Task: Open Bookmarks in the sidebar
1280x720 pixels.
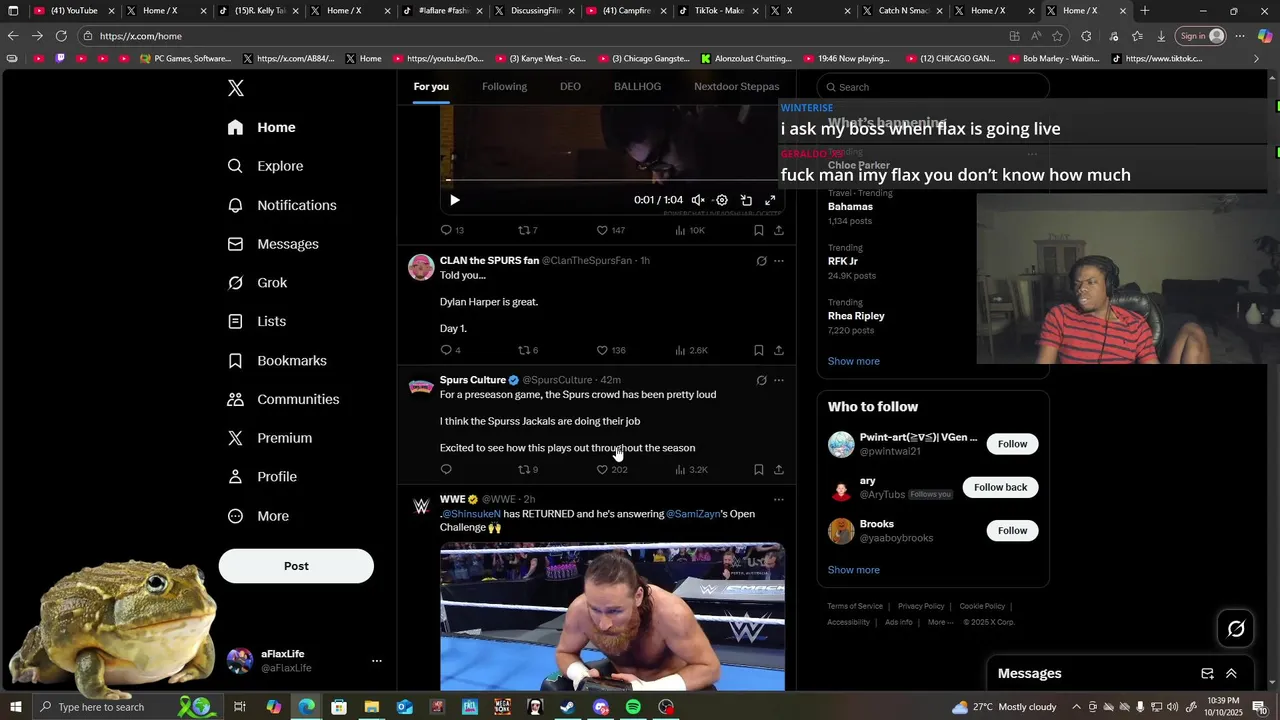Action: [x=277, y=360]
